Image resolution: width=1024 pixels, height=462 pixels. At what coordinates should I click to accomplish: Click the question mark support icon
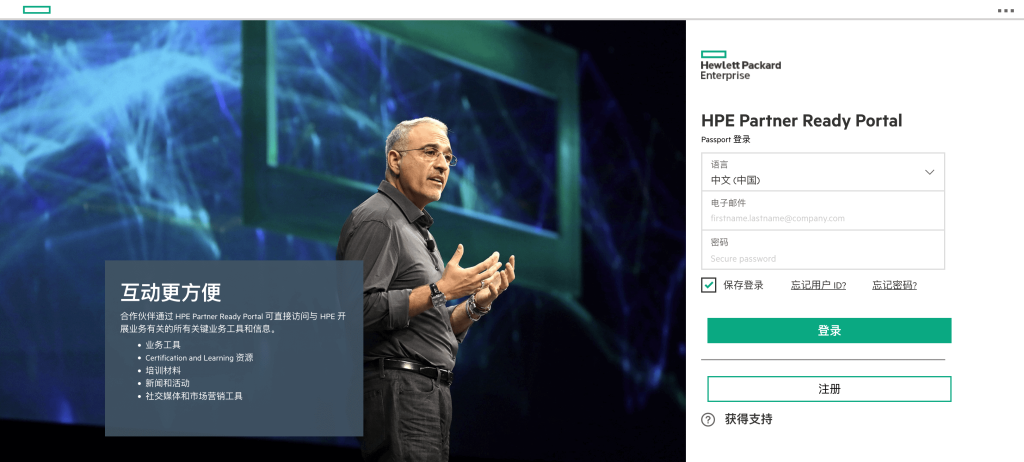[708, 420]
